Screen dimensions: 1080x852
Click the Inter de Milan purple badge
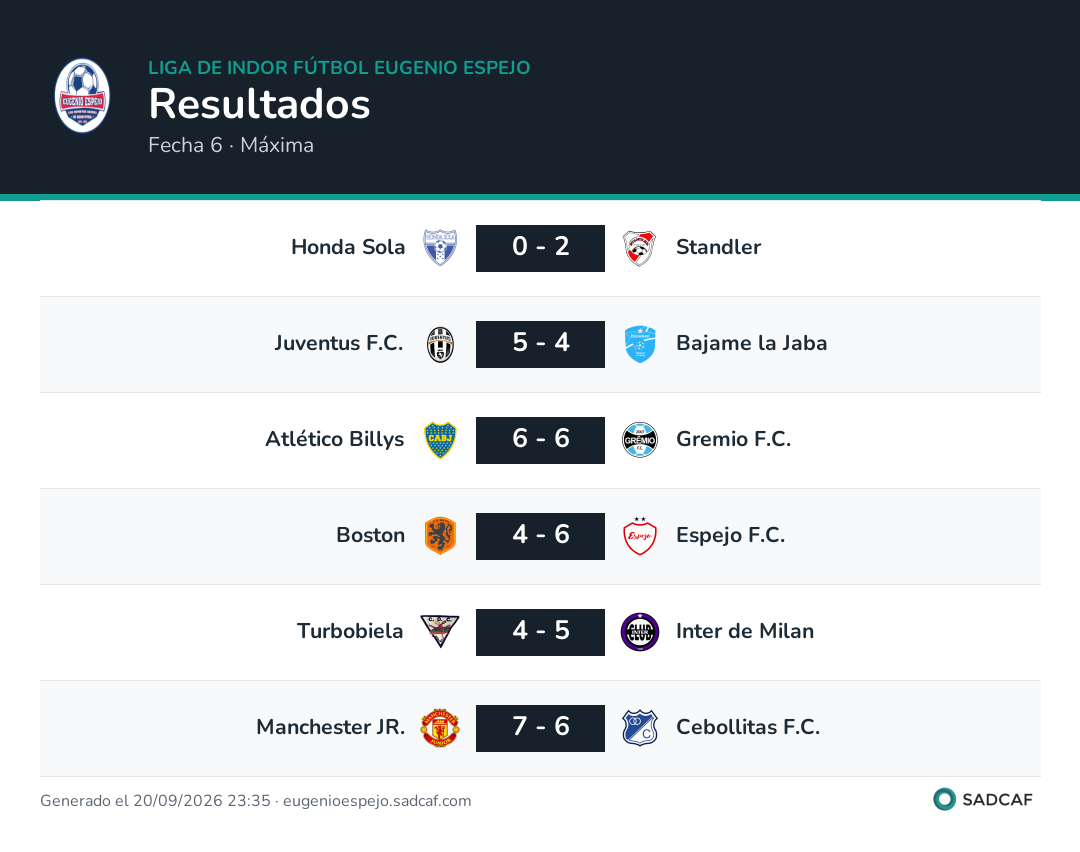[x=640, y=632]
